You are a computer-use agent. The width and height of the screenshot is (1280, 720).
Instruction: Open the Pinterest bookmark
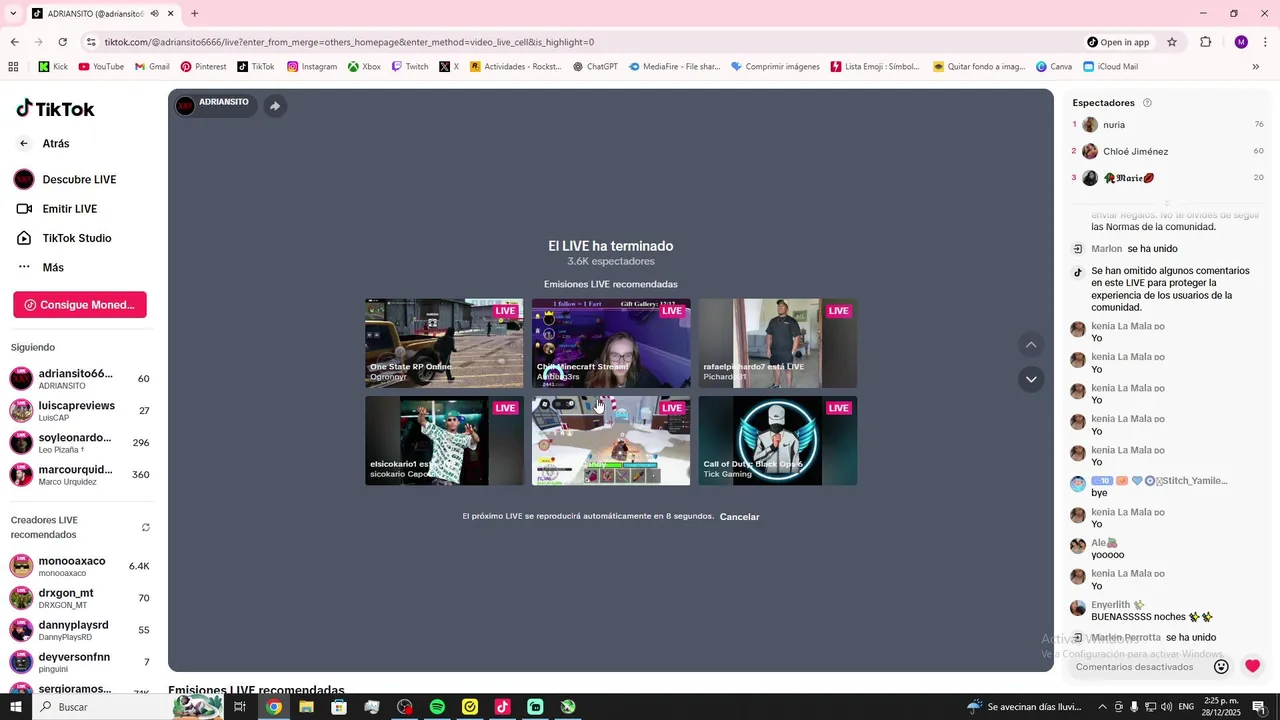203,67
